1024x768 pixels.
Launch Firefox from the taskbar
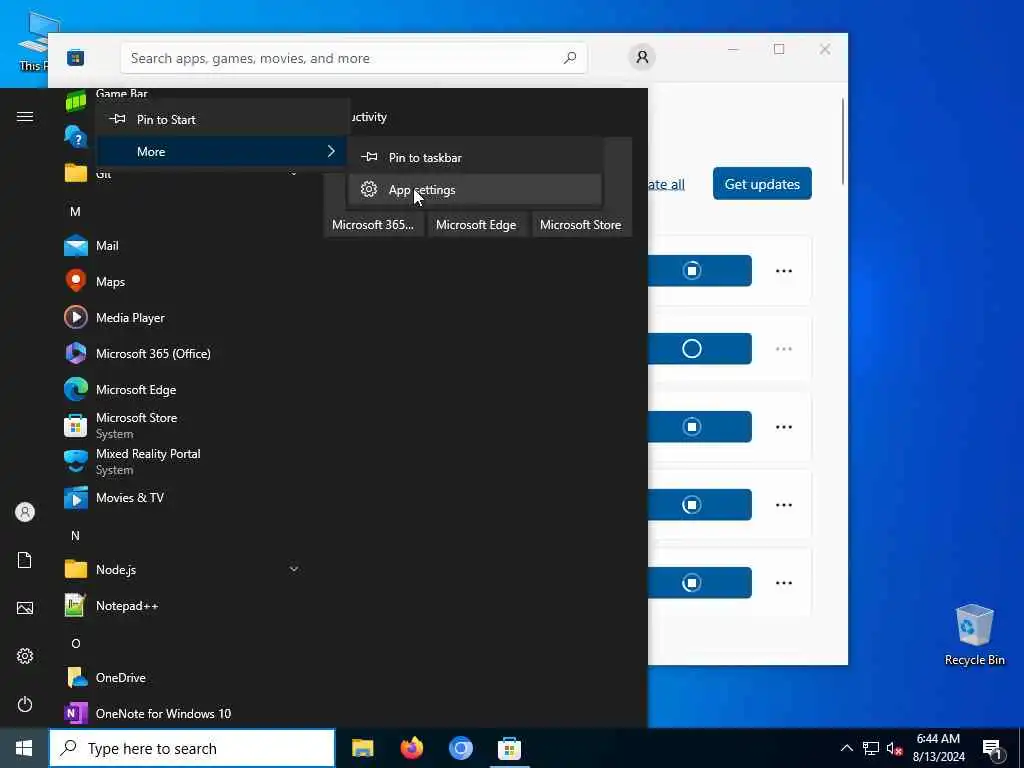[x=411, y=748]
